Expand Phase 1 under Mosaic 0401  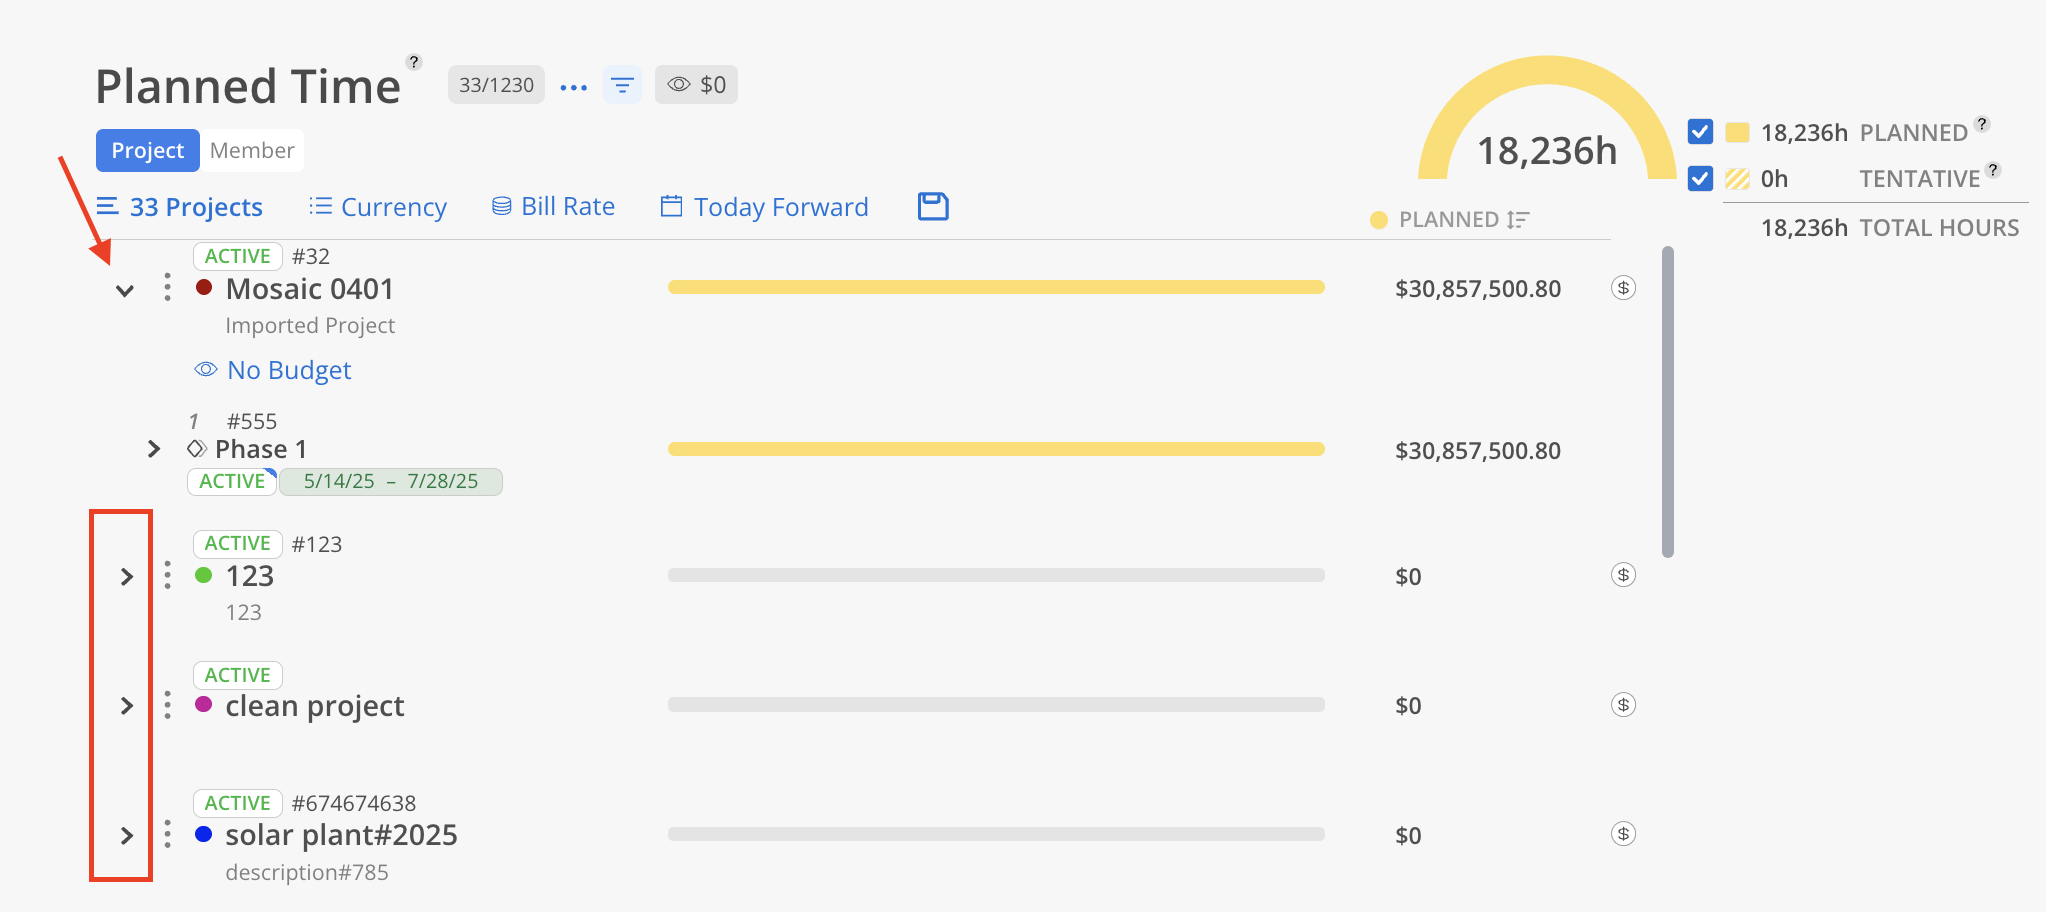154,449
